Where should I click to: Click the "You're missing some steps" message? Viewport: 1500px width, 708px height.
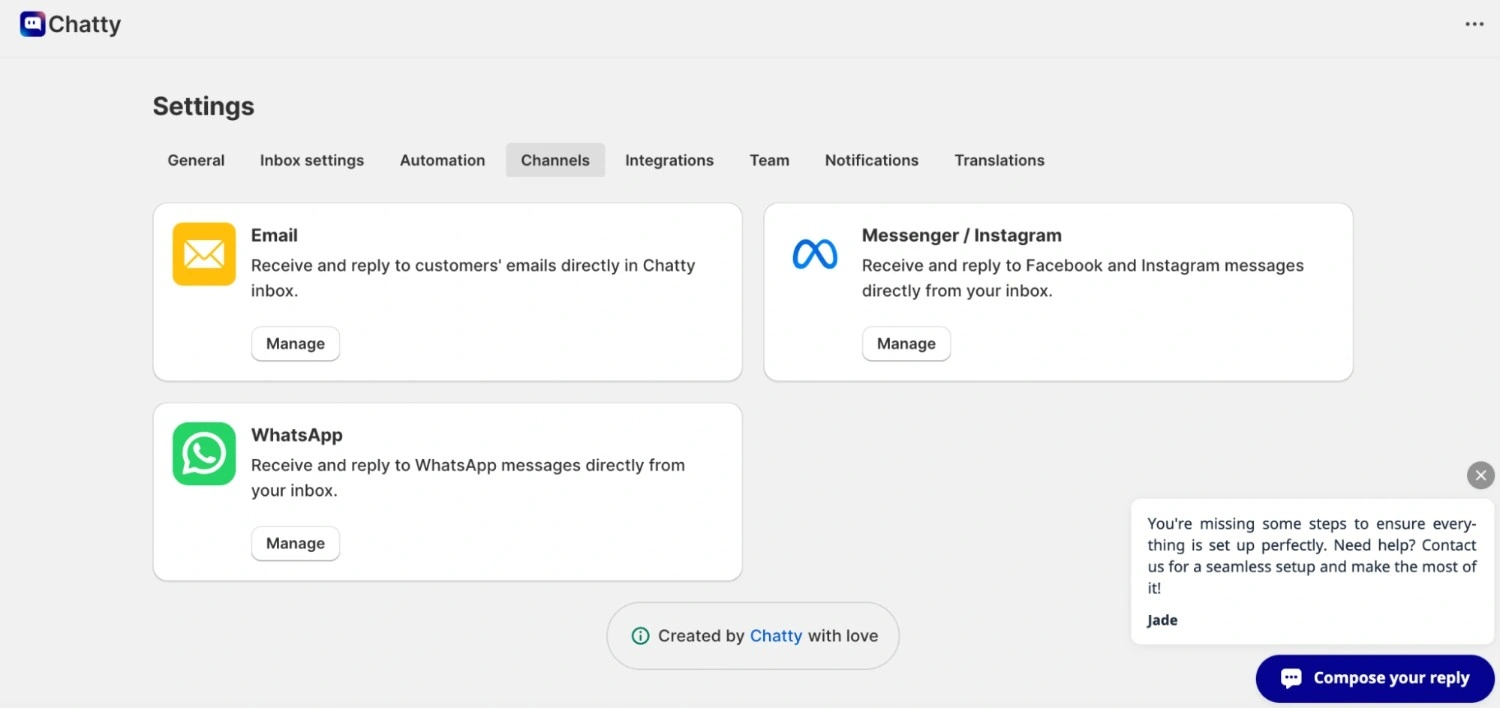coord(1312,556)
